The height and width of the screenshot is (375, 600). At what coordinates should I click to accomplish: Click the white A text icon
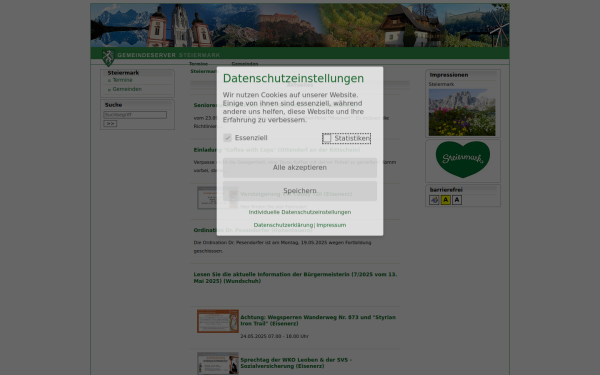457,200
